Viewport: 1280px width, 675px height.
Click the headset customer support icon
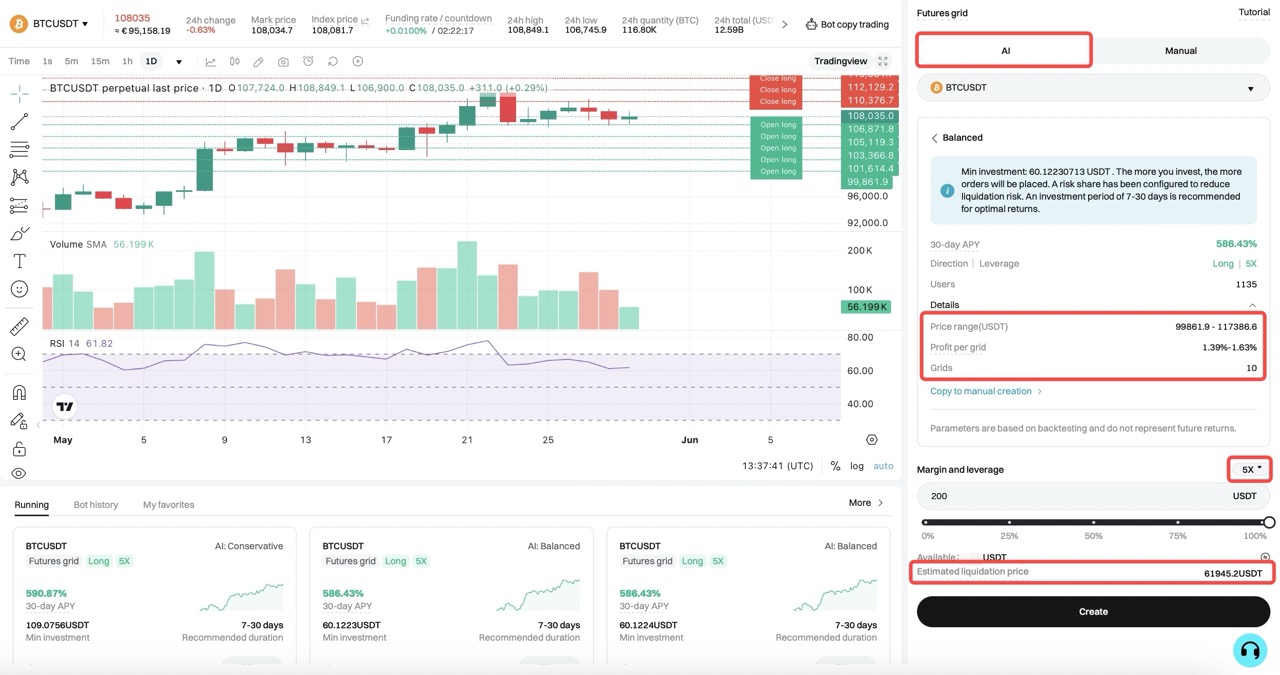[1249, 651]
